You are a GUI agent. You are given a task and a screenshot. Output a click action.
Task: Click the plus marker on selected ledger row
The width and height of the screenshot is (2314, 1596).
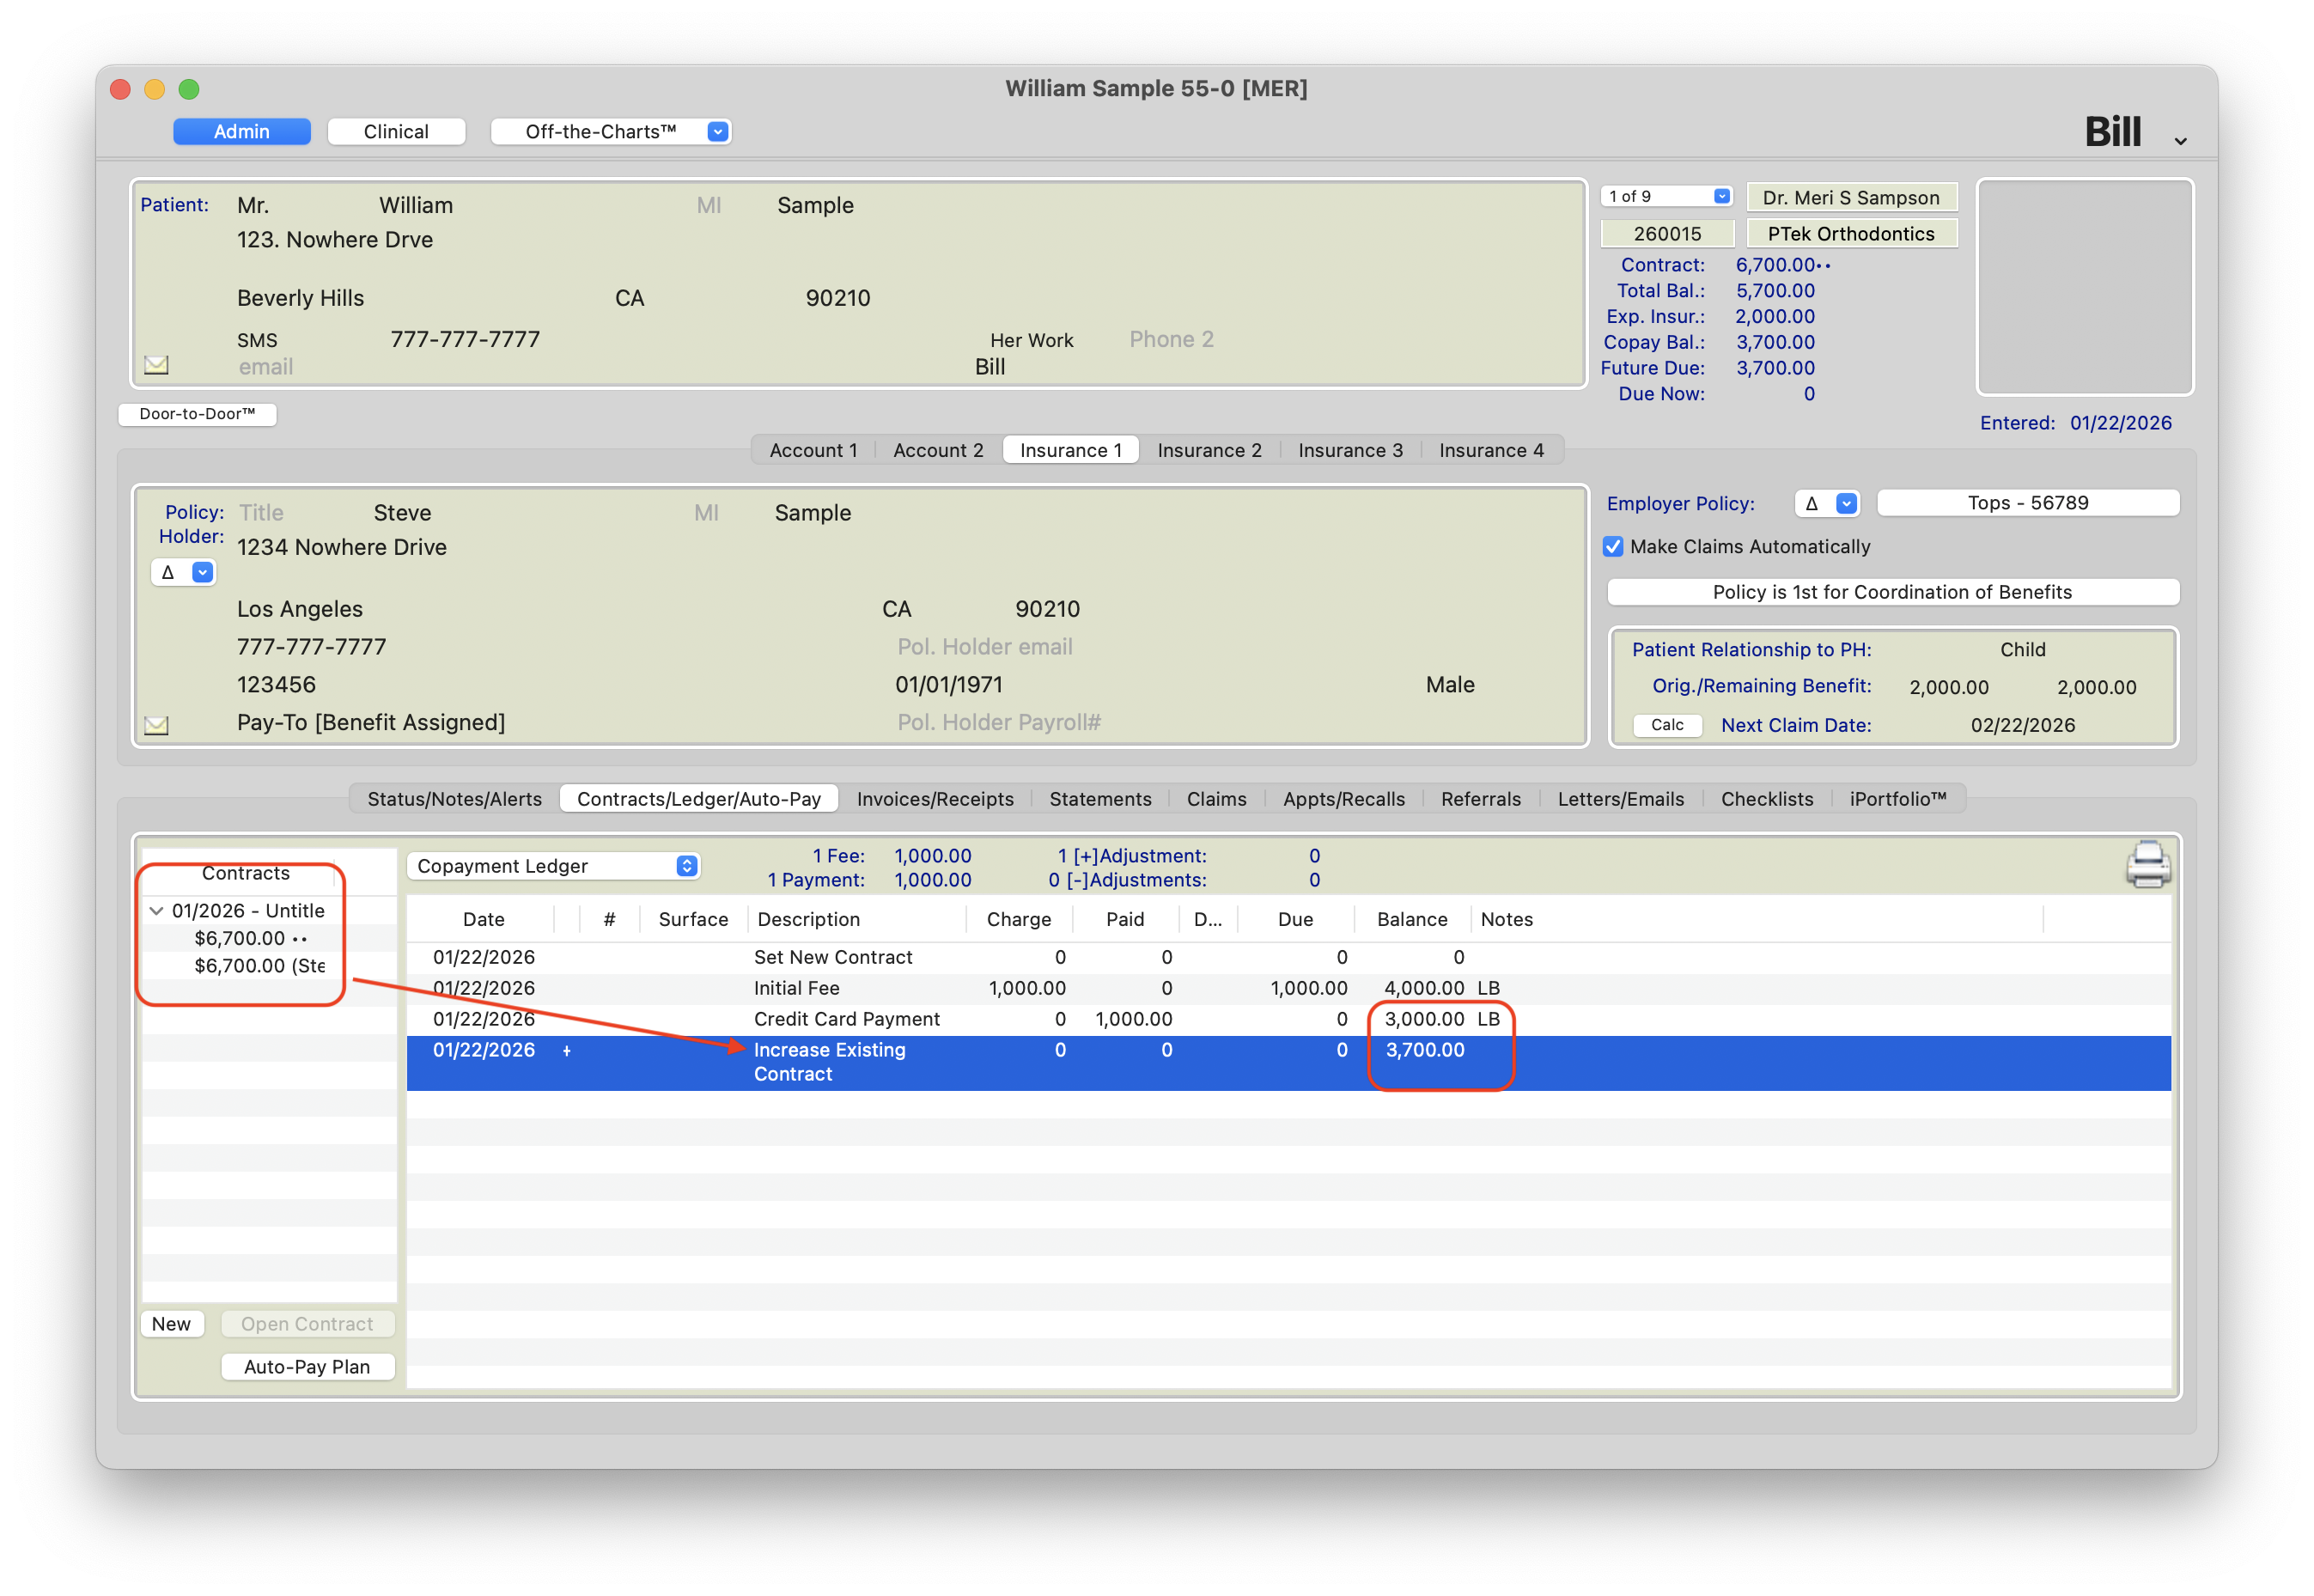pos(567,1051)
